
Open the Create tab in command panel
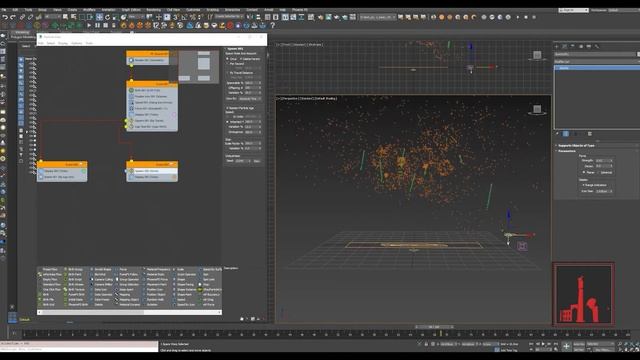coord(557,47)
